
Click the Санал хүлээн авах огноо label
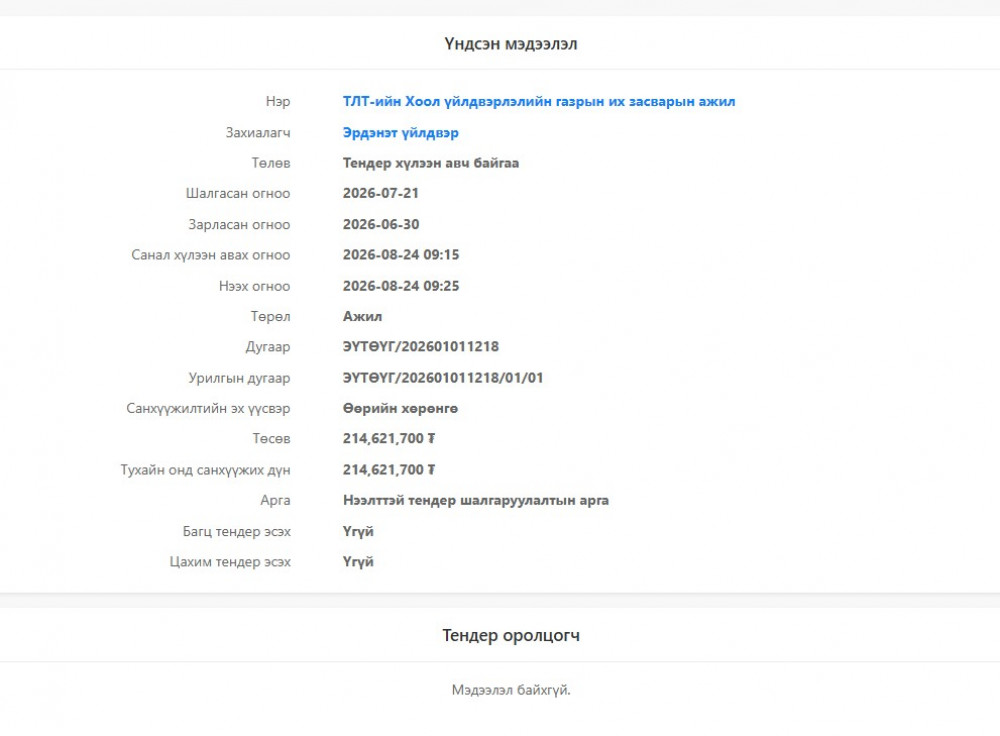point(210,254)
